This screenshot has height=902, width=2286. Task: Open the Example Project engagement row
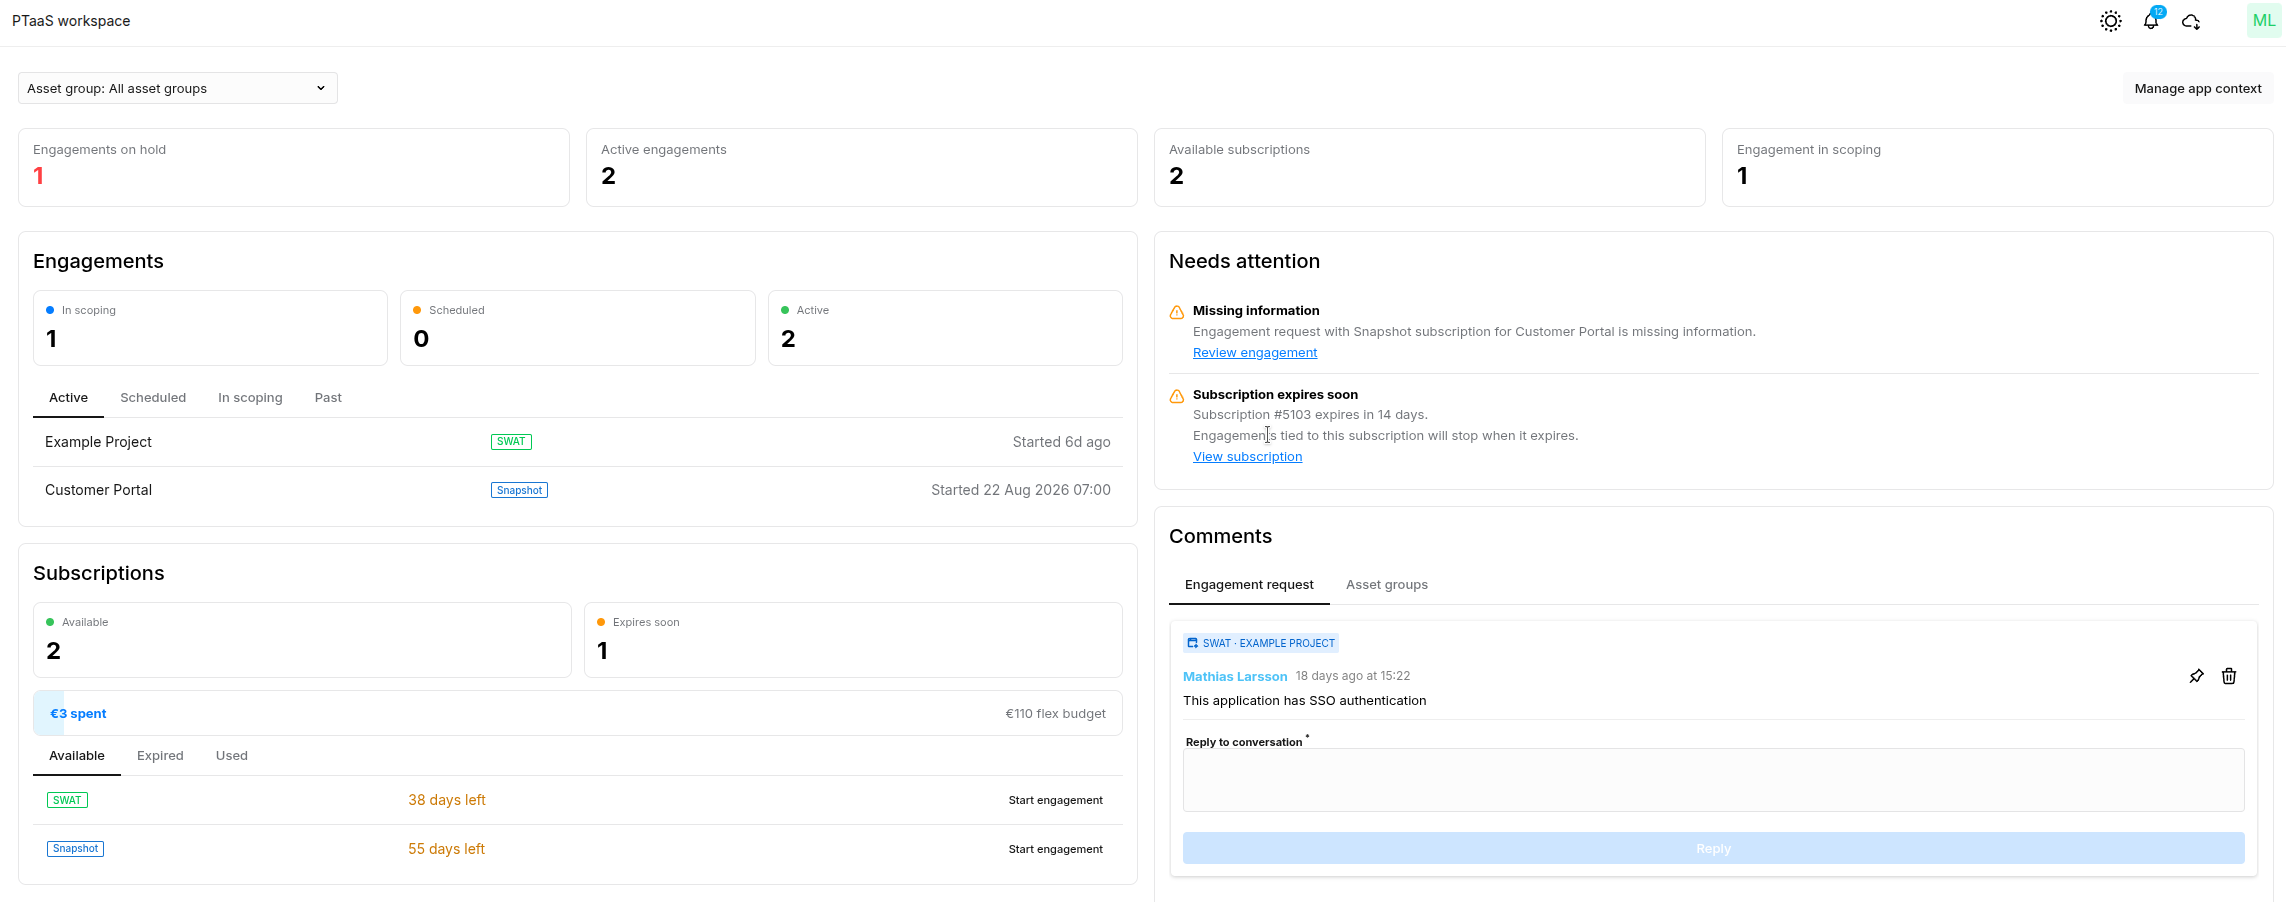pos(578,442)
